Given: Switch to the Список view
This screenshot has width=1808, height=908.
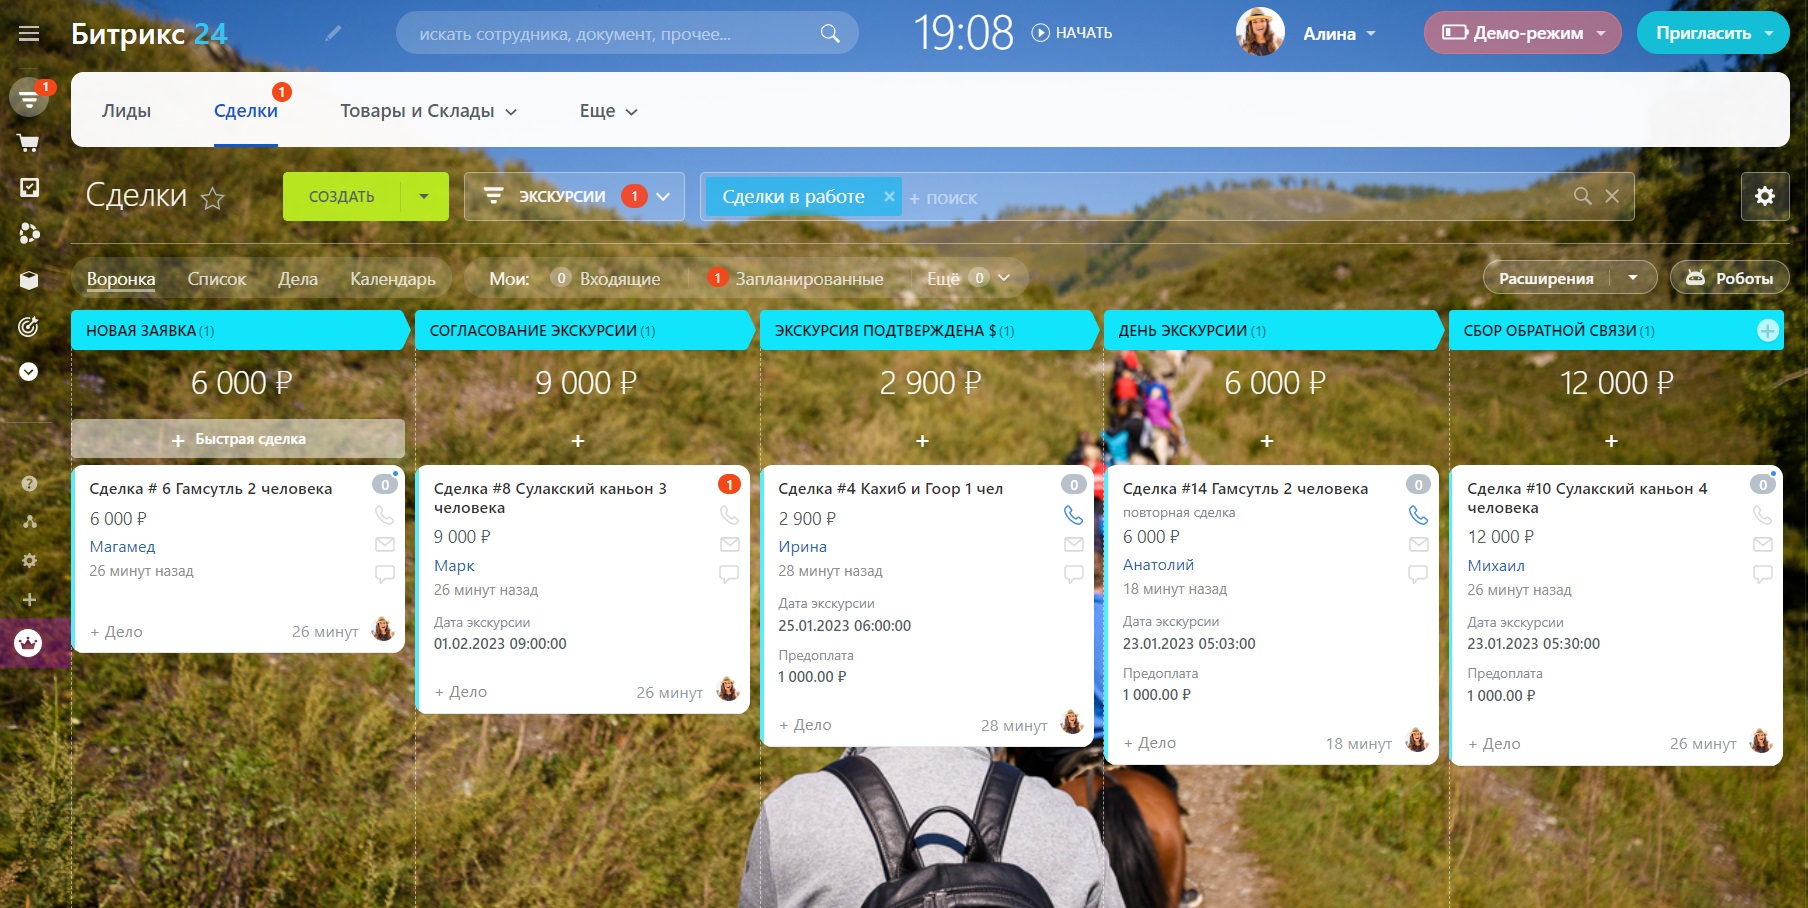Looking at the screenshot, I should [217, 279].
